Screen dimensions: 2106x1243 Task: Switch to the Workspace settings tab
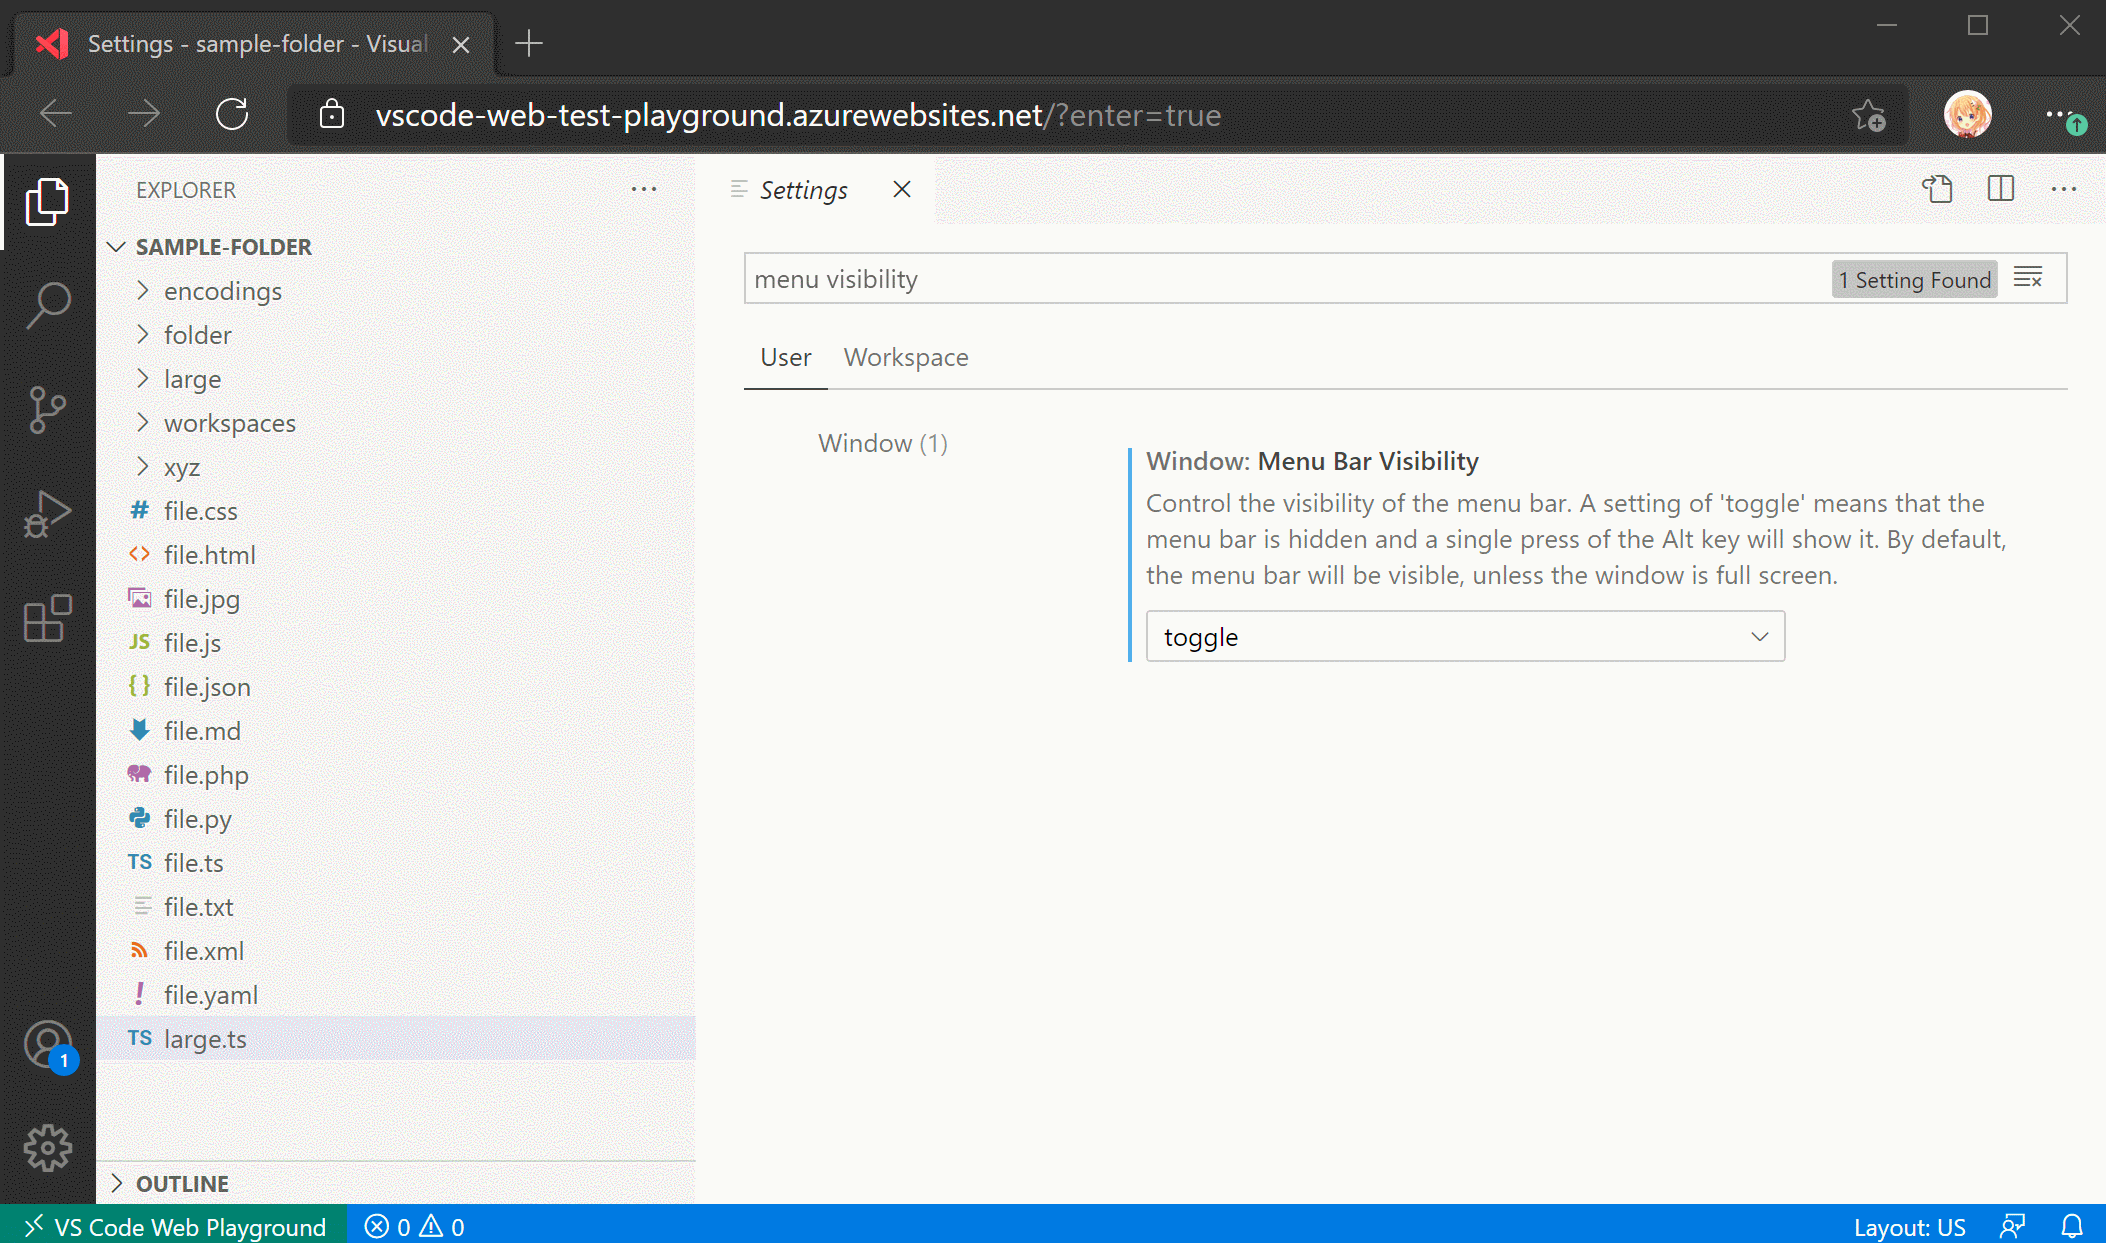tap(906, 357)
